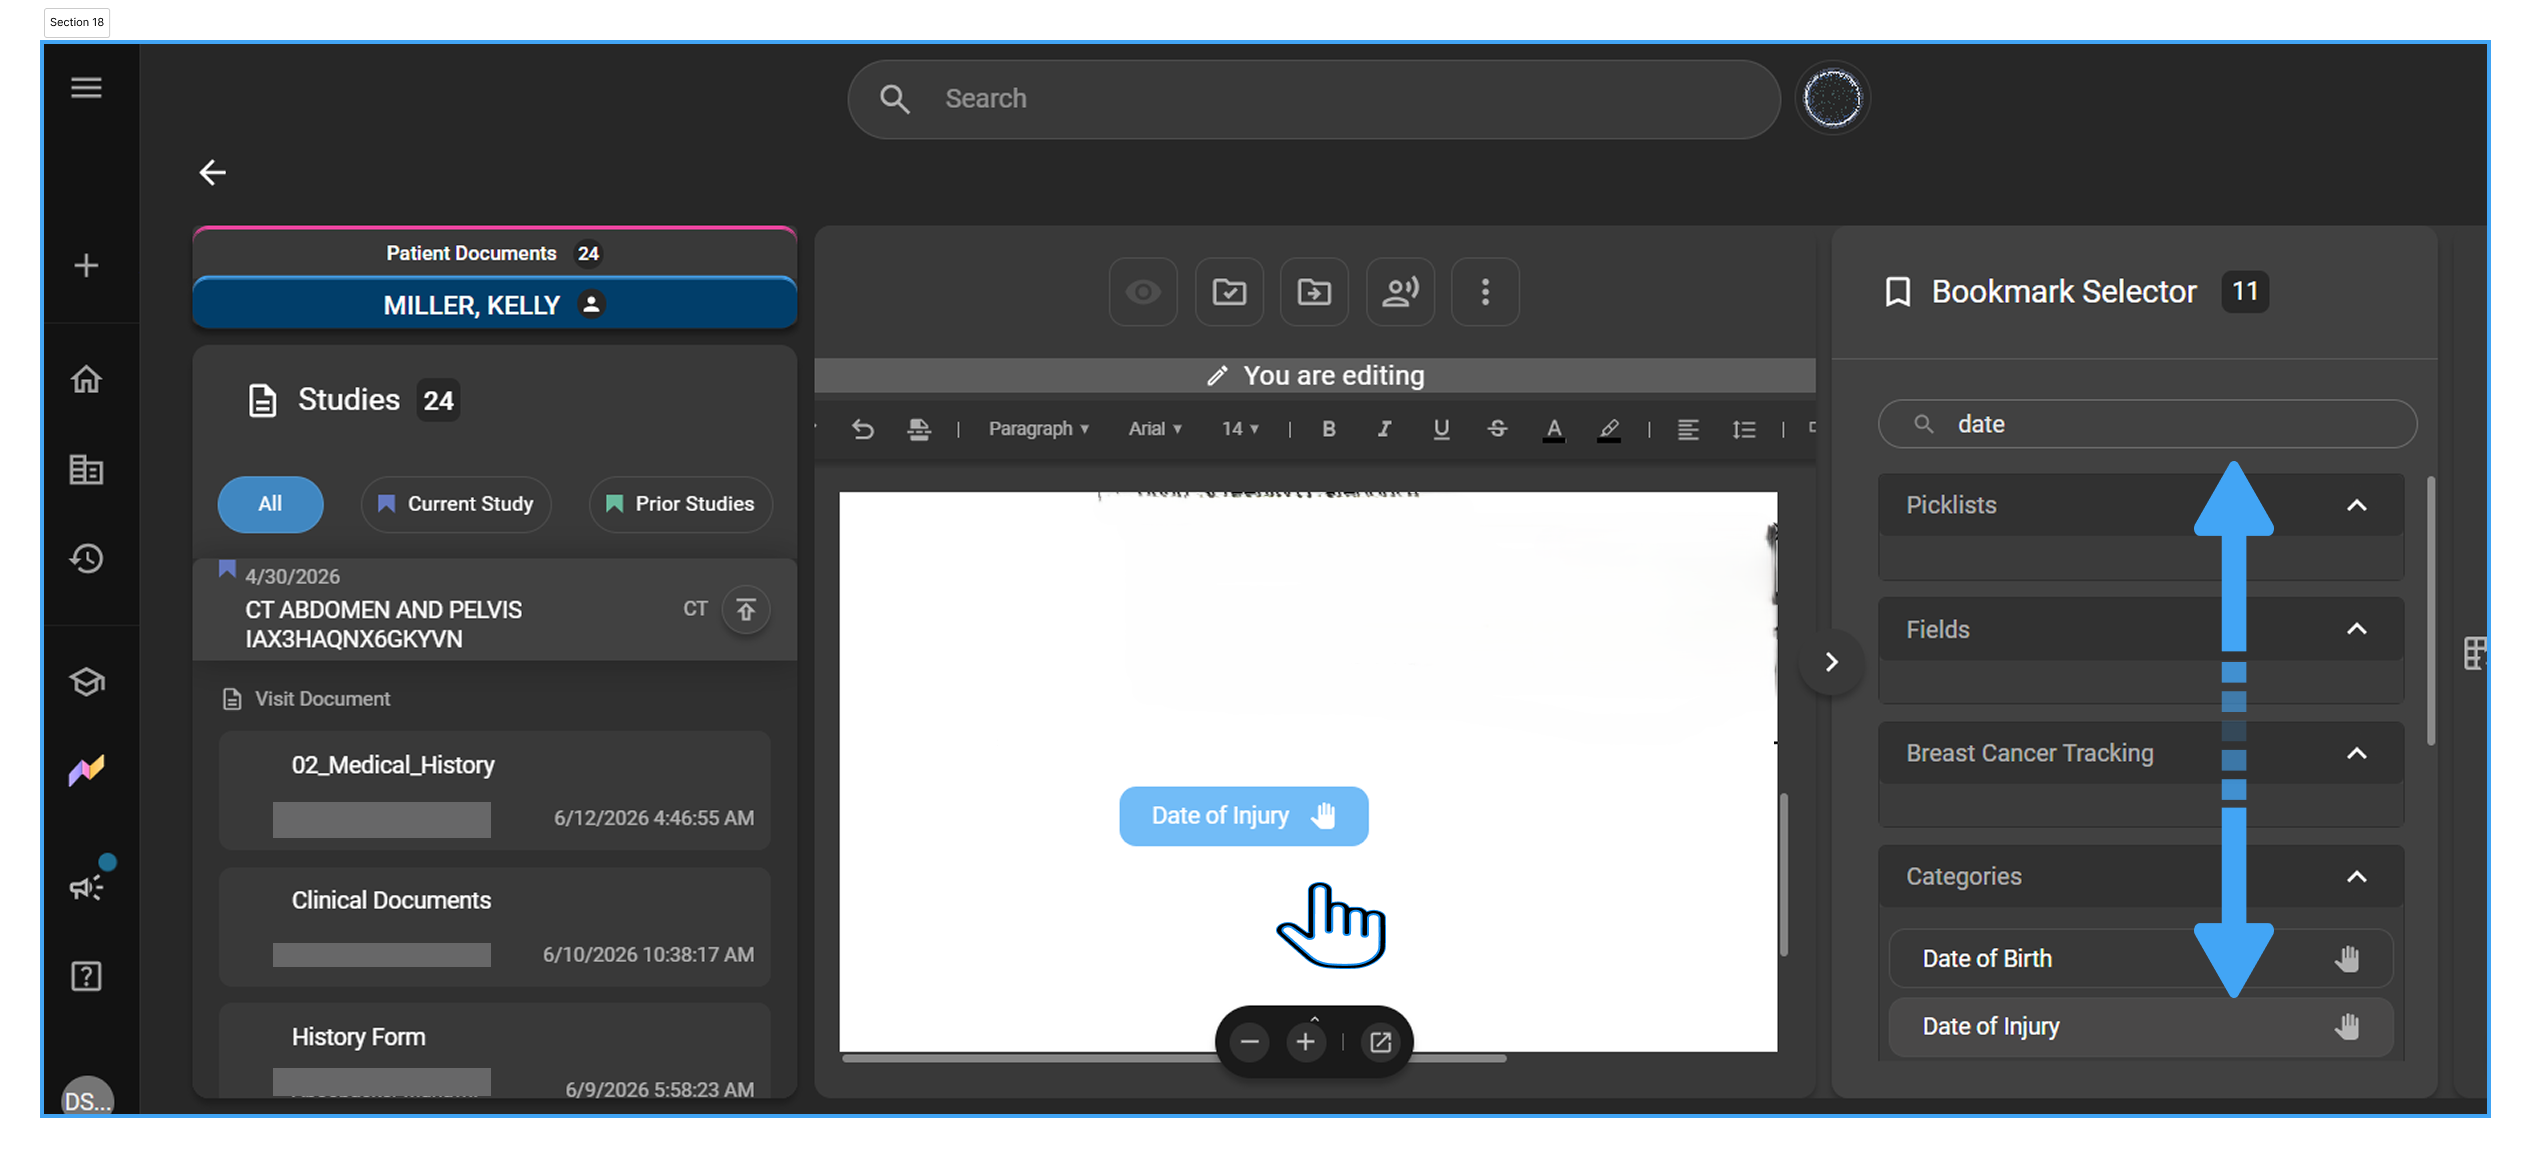Open announcements megaphone icon
The image size is (2531, 1158).
pos(86,887)
